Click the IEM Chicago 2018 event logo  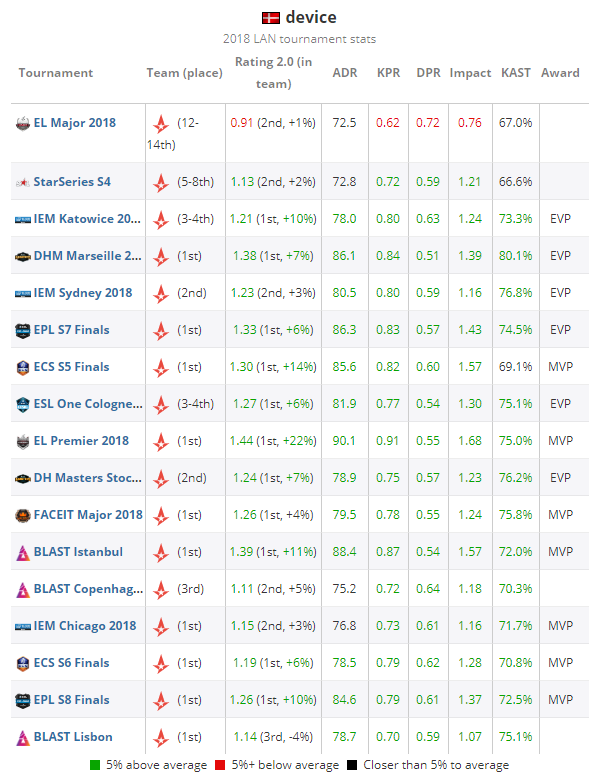pyautogui.click(x=23, y=626)
